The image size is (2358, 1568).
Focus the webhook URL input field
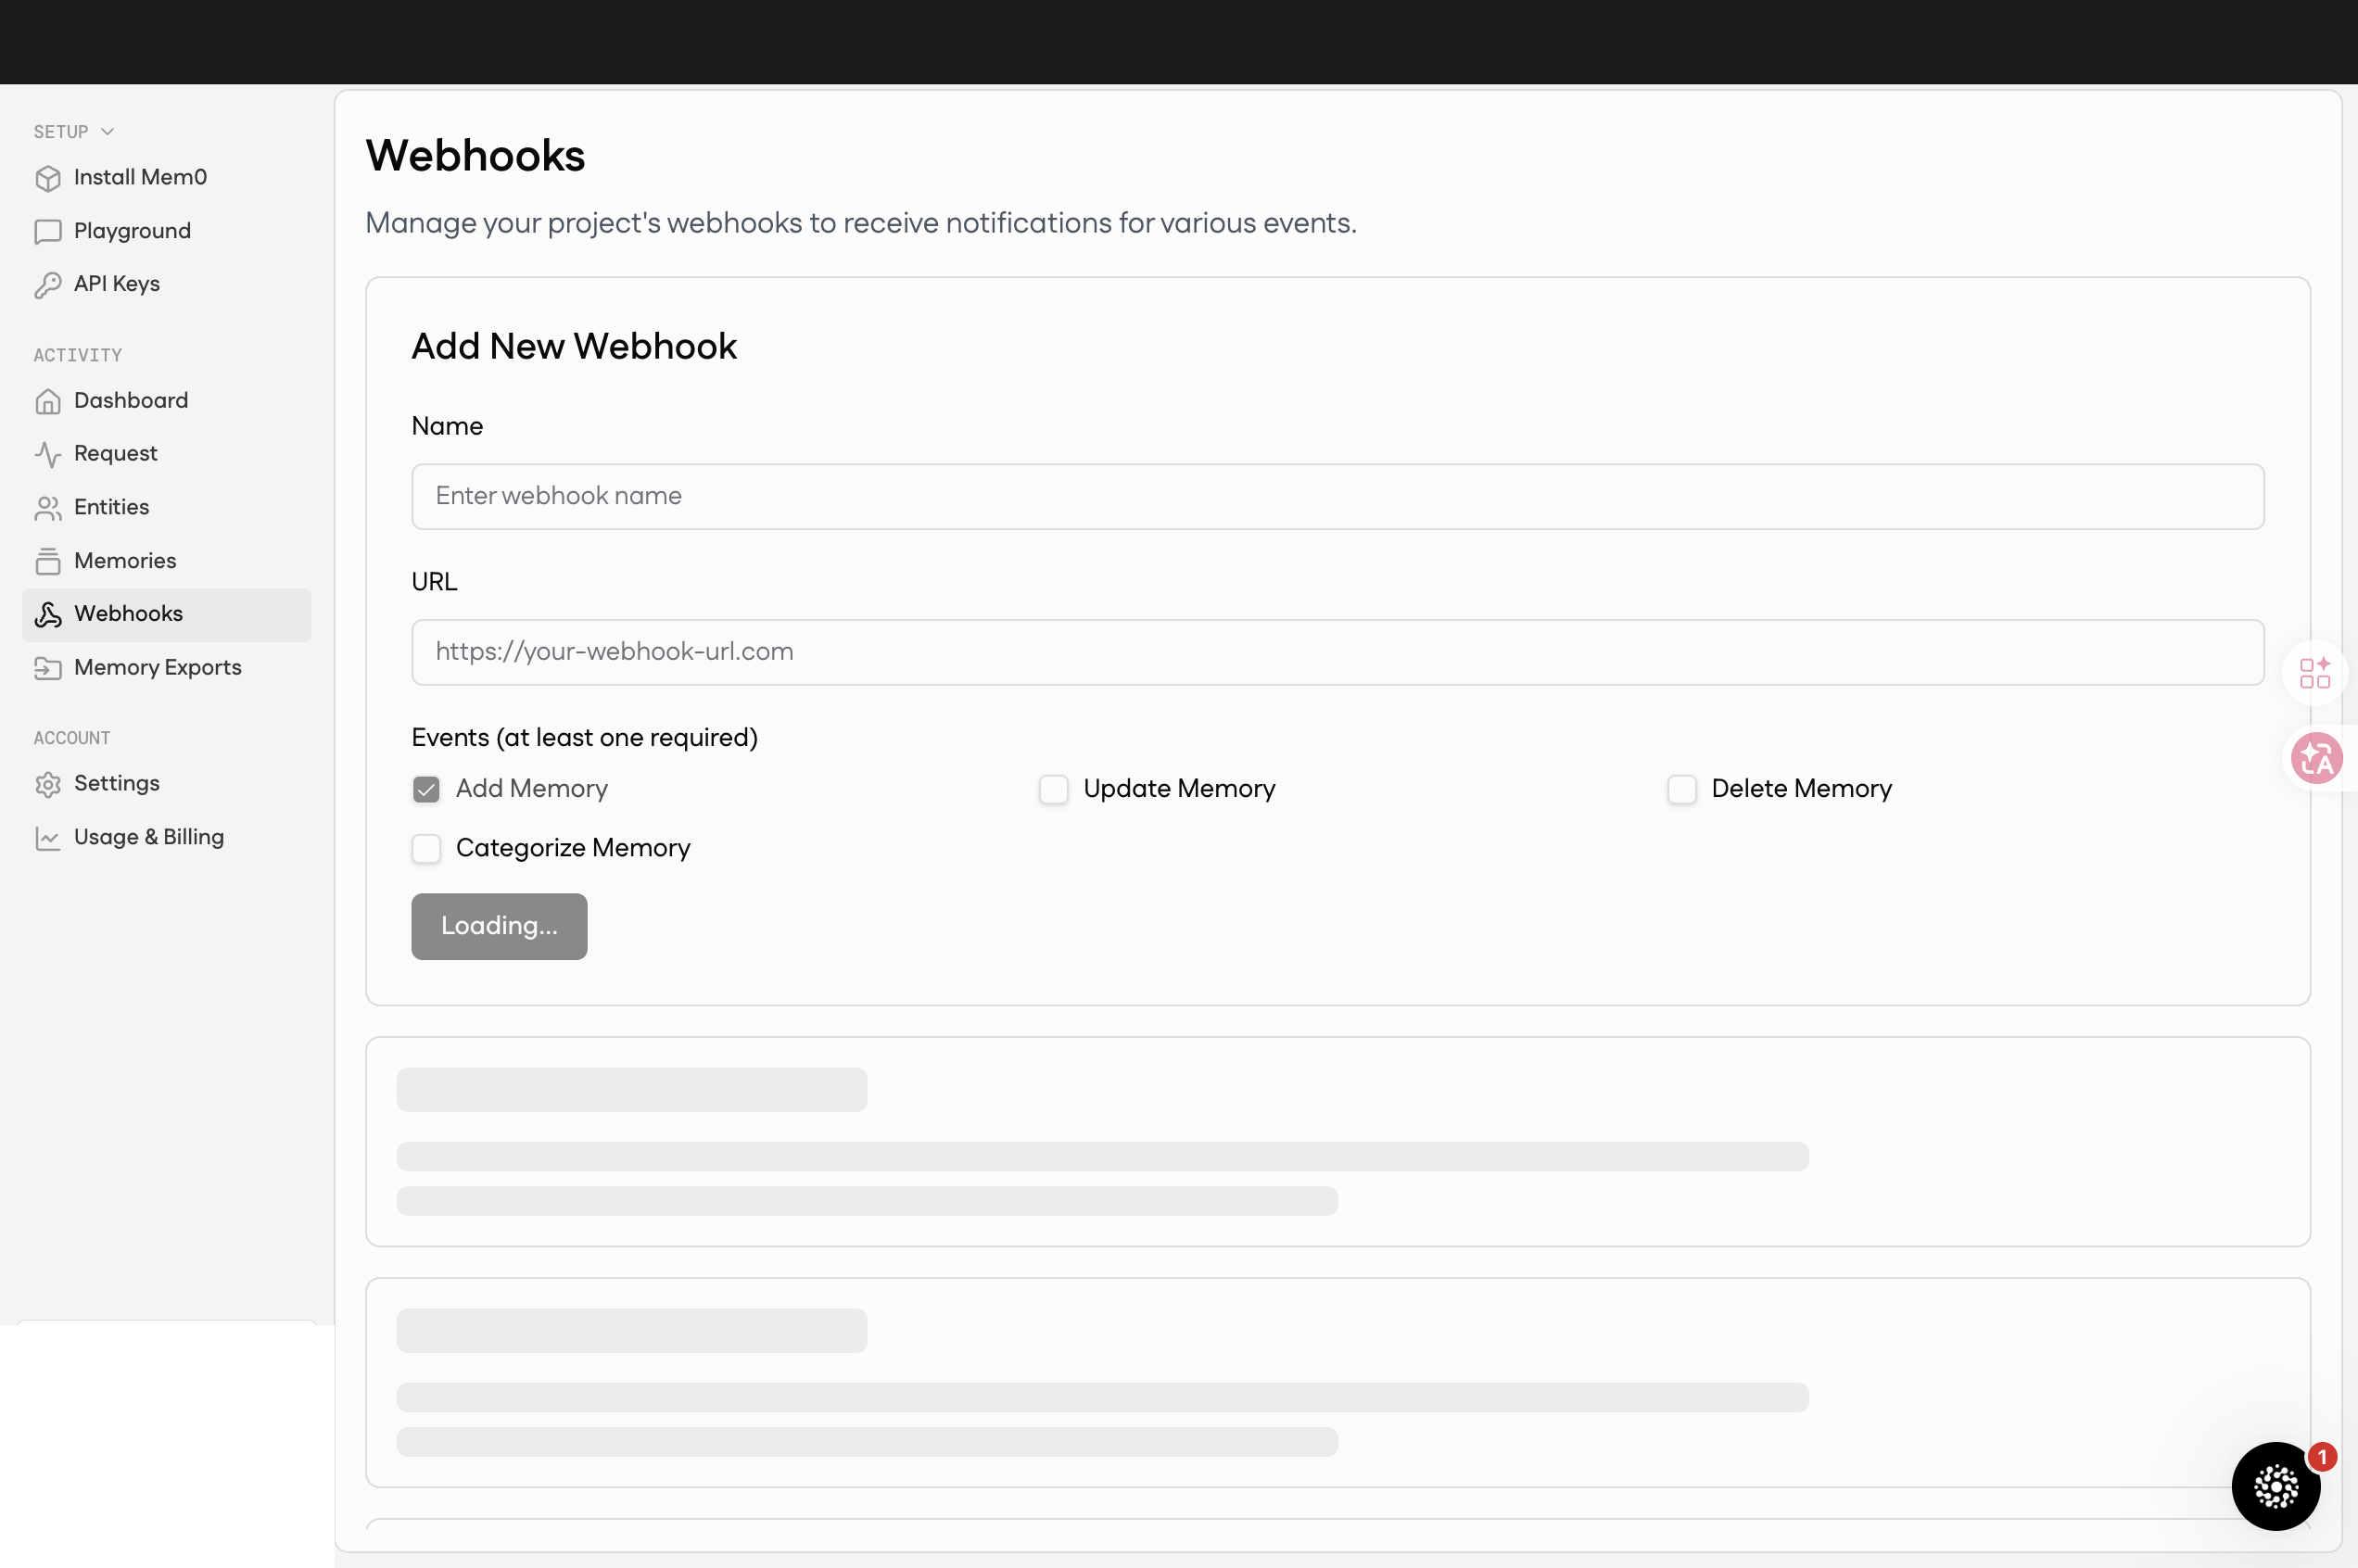pyautogui.click(x=1338, y=652)
